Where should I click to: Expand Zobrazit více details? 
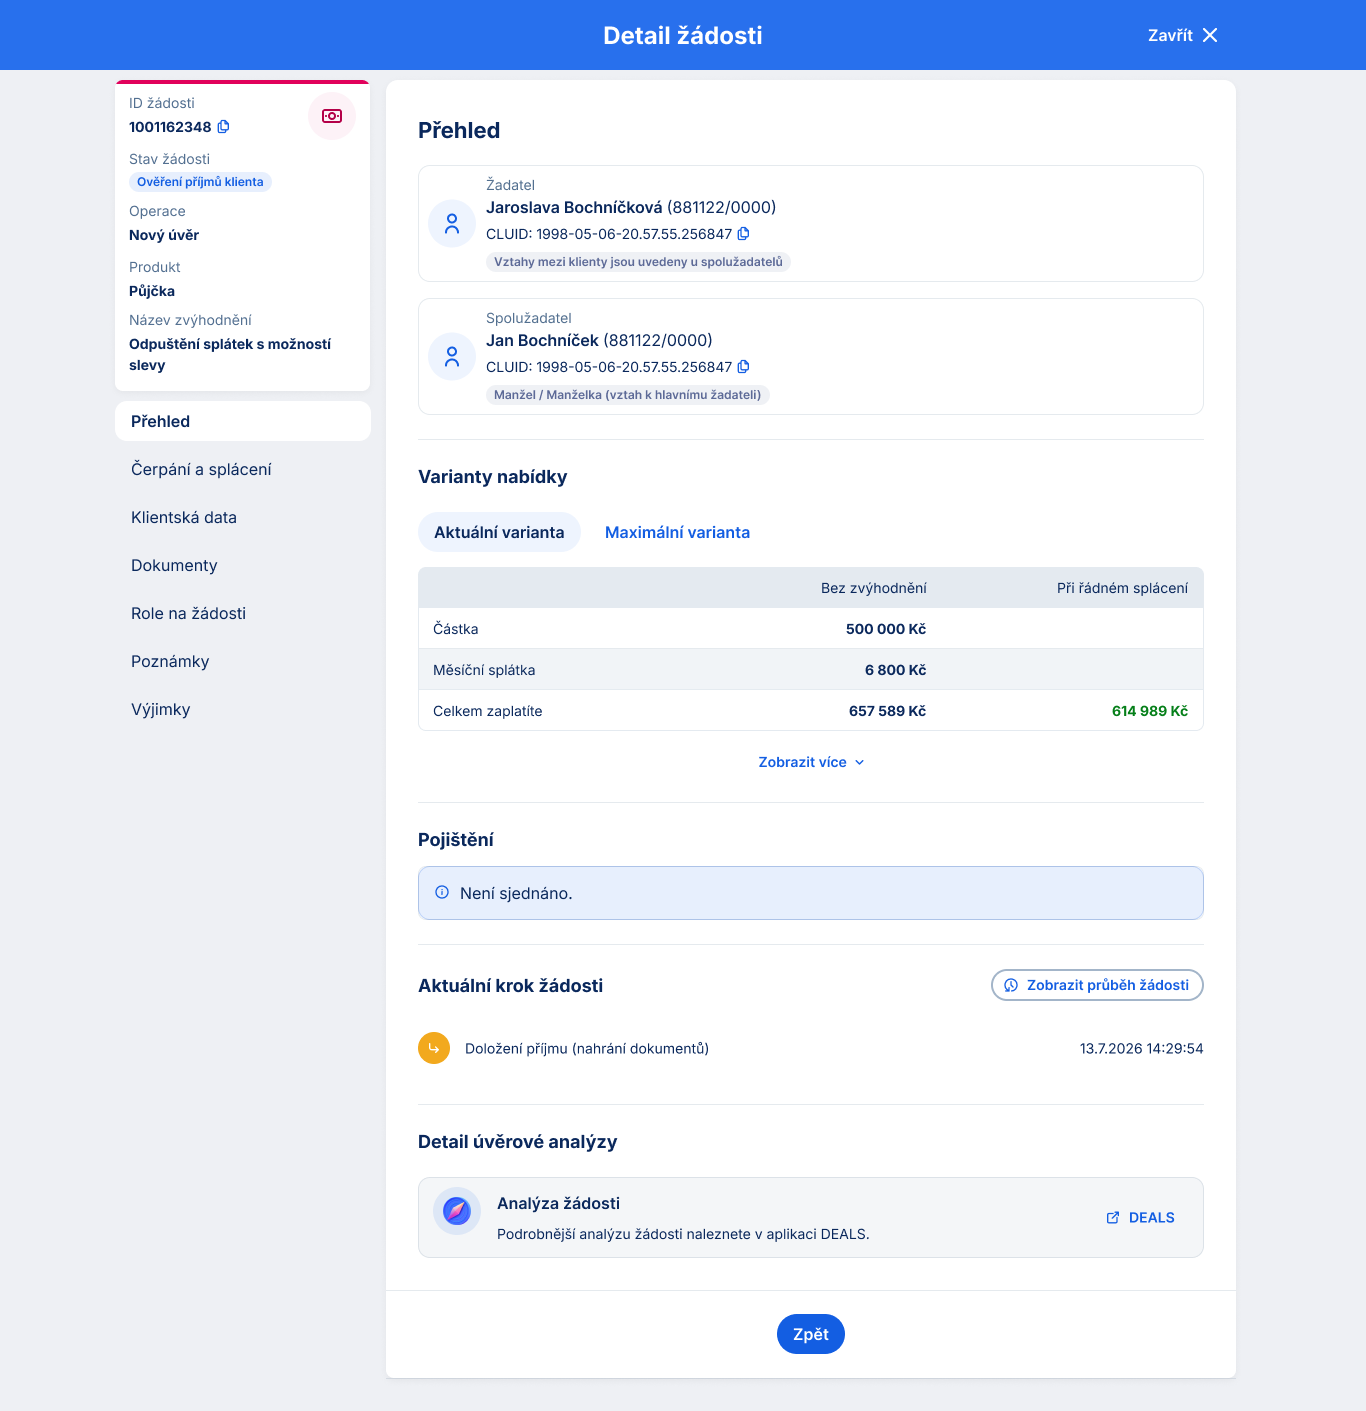[x=811, y=762]
